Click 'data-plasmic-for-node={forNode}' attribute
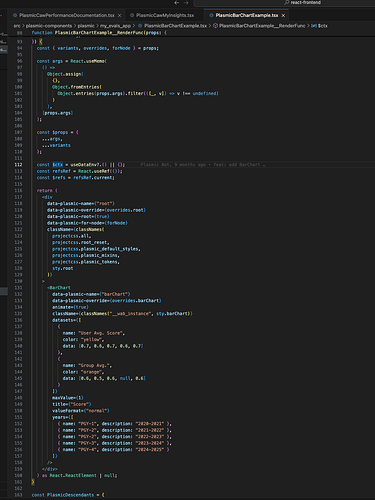This screenshot has height=500, width=375. click(x=87, y=223)
